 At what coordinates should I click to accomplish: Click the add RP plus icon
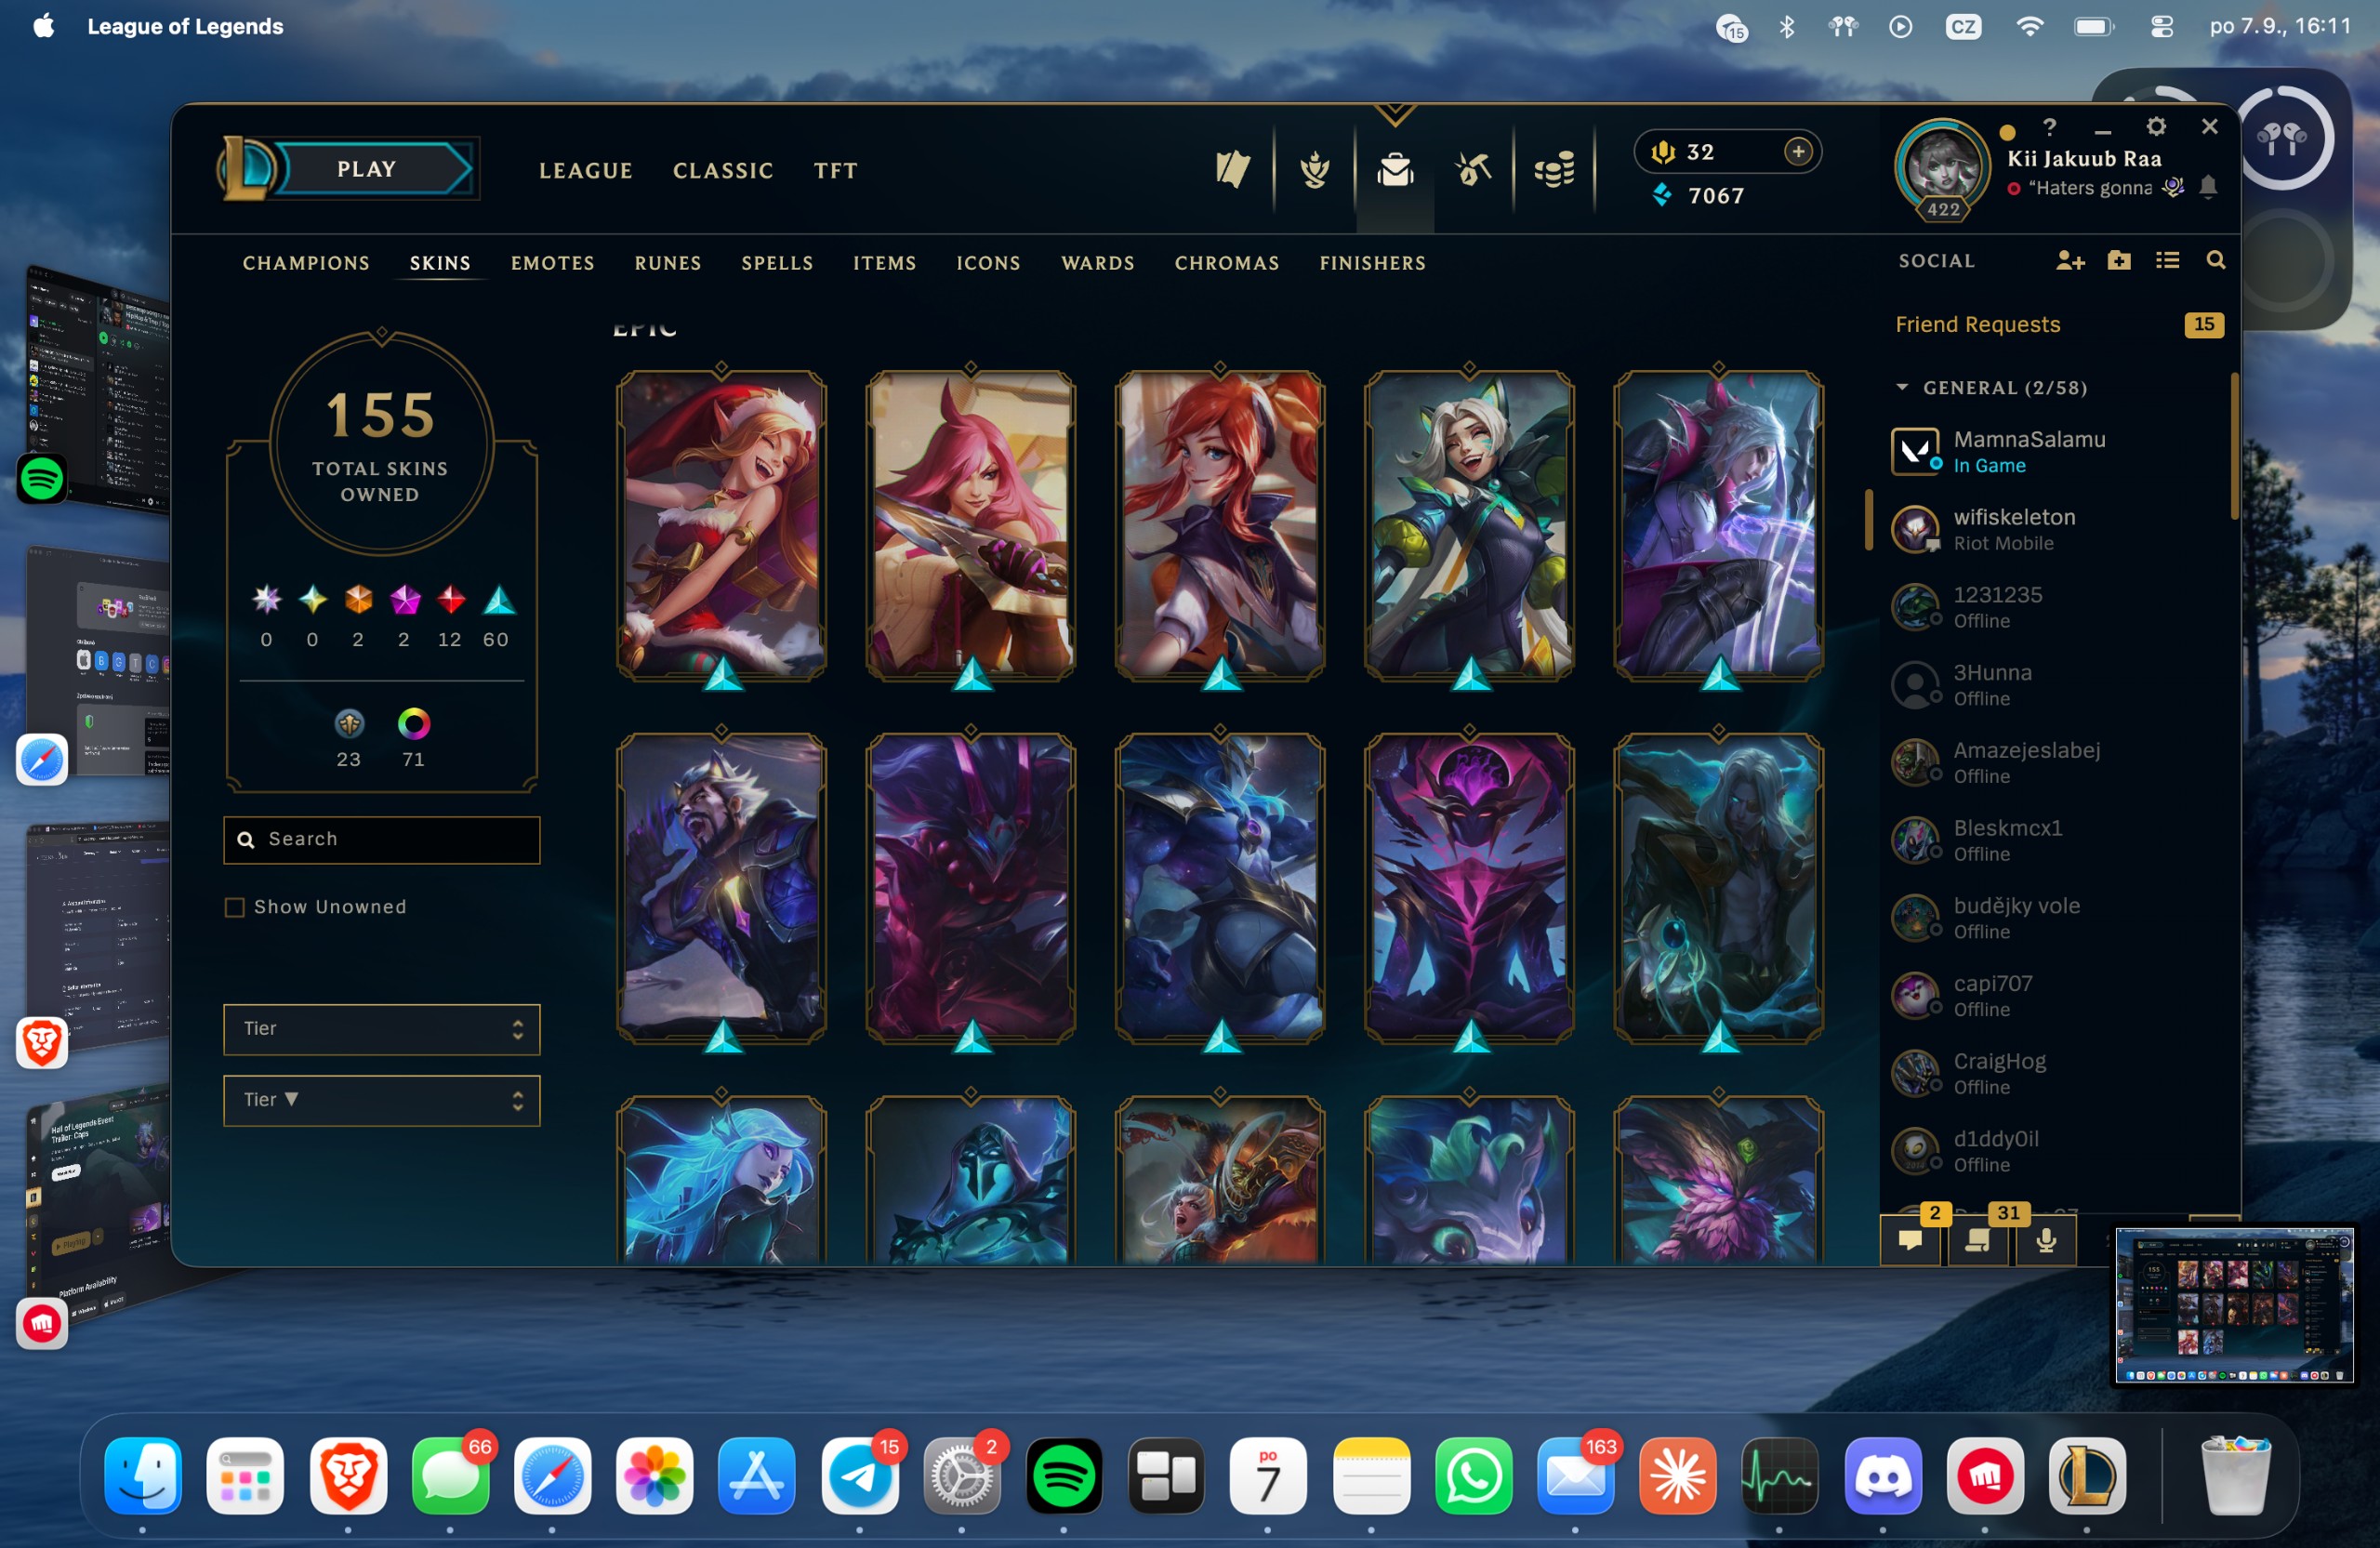point(1798,151)
